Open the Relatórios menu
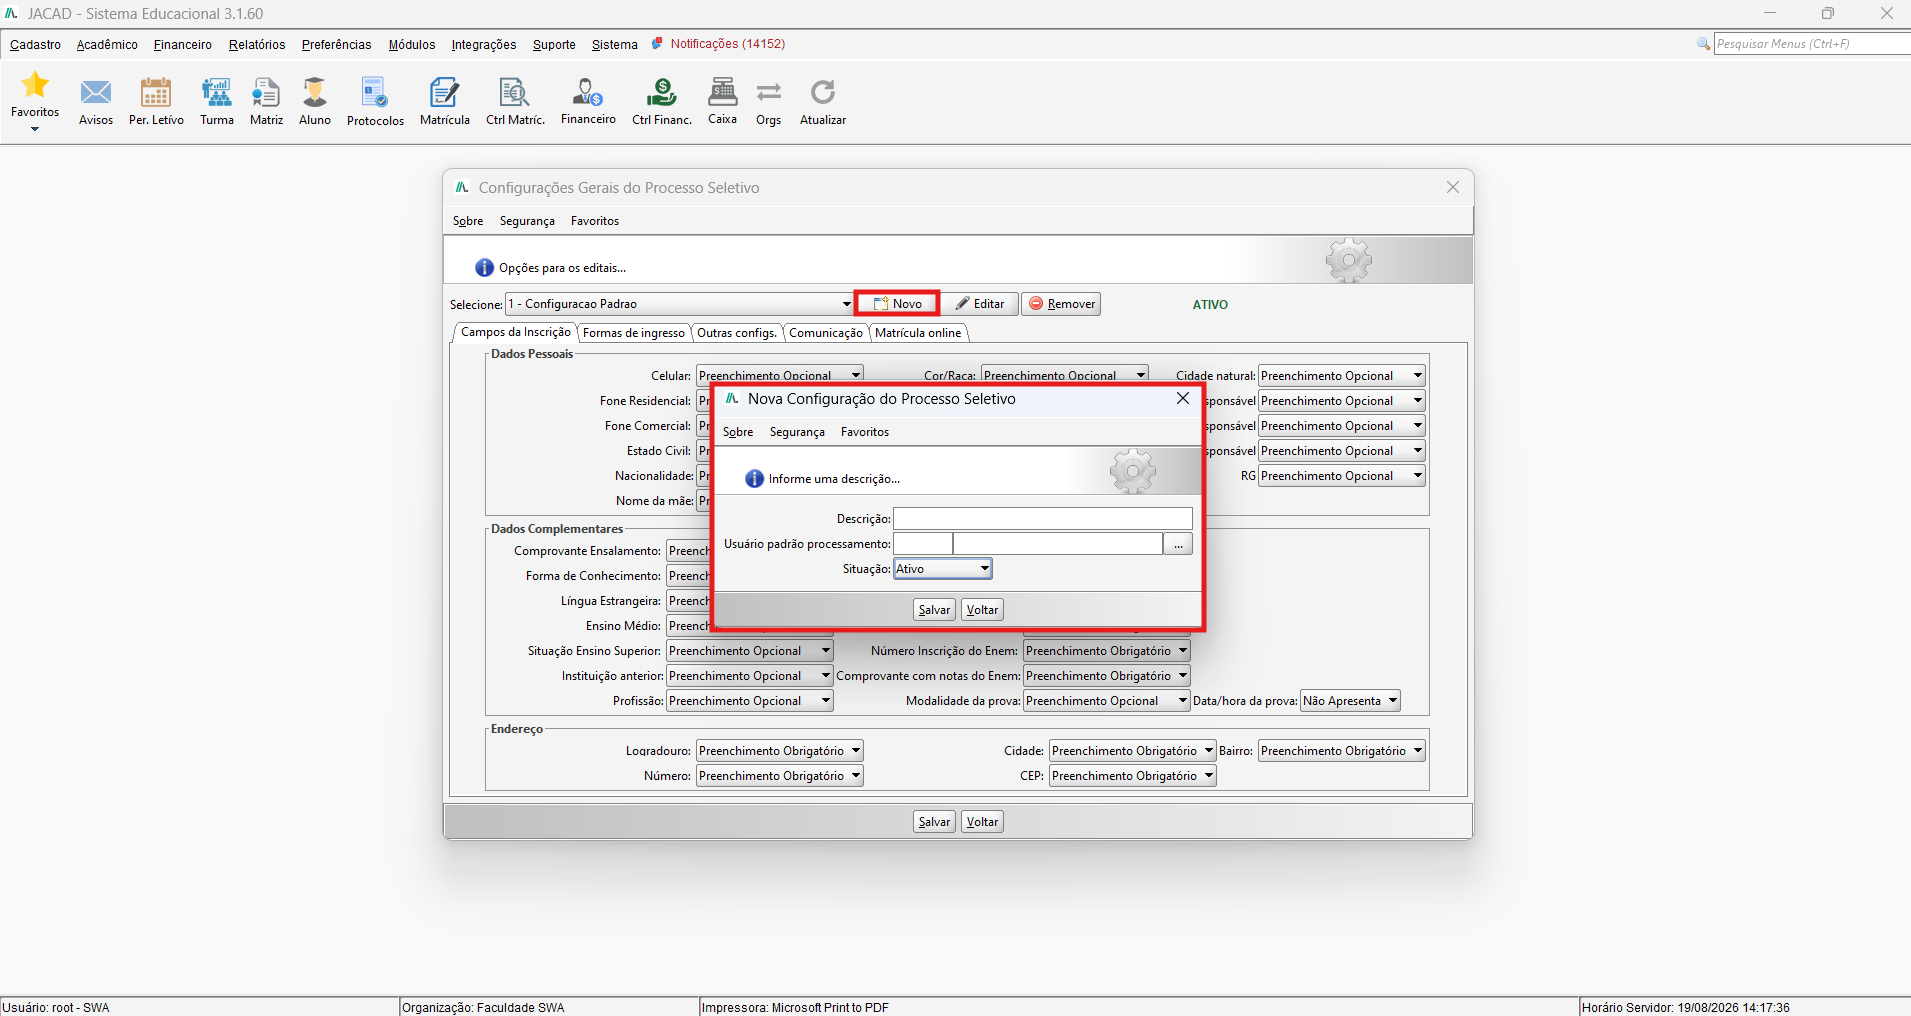The height and width of the screenshot is (1016, 1911). (257, 45)
